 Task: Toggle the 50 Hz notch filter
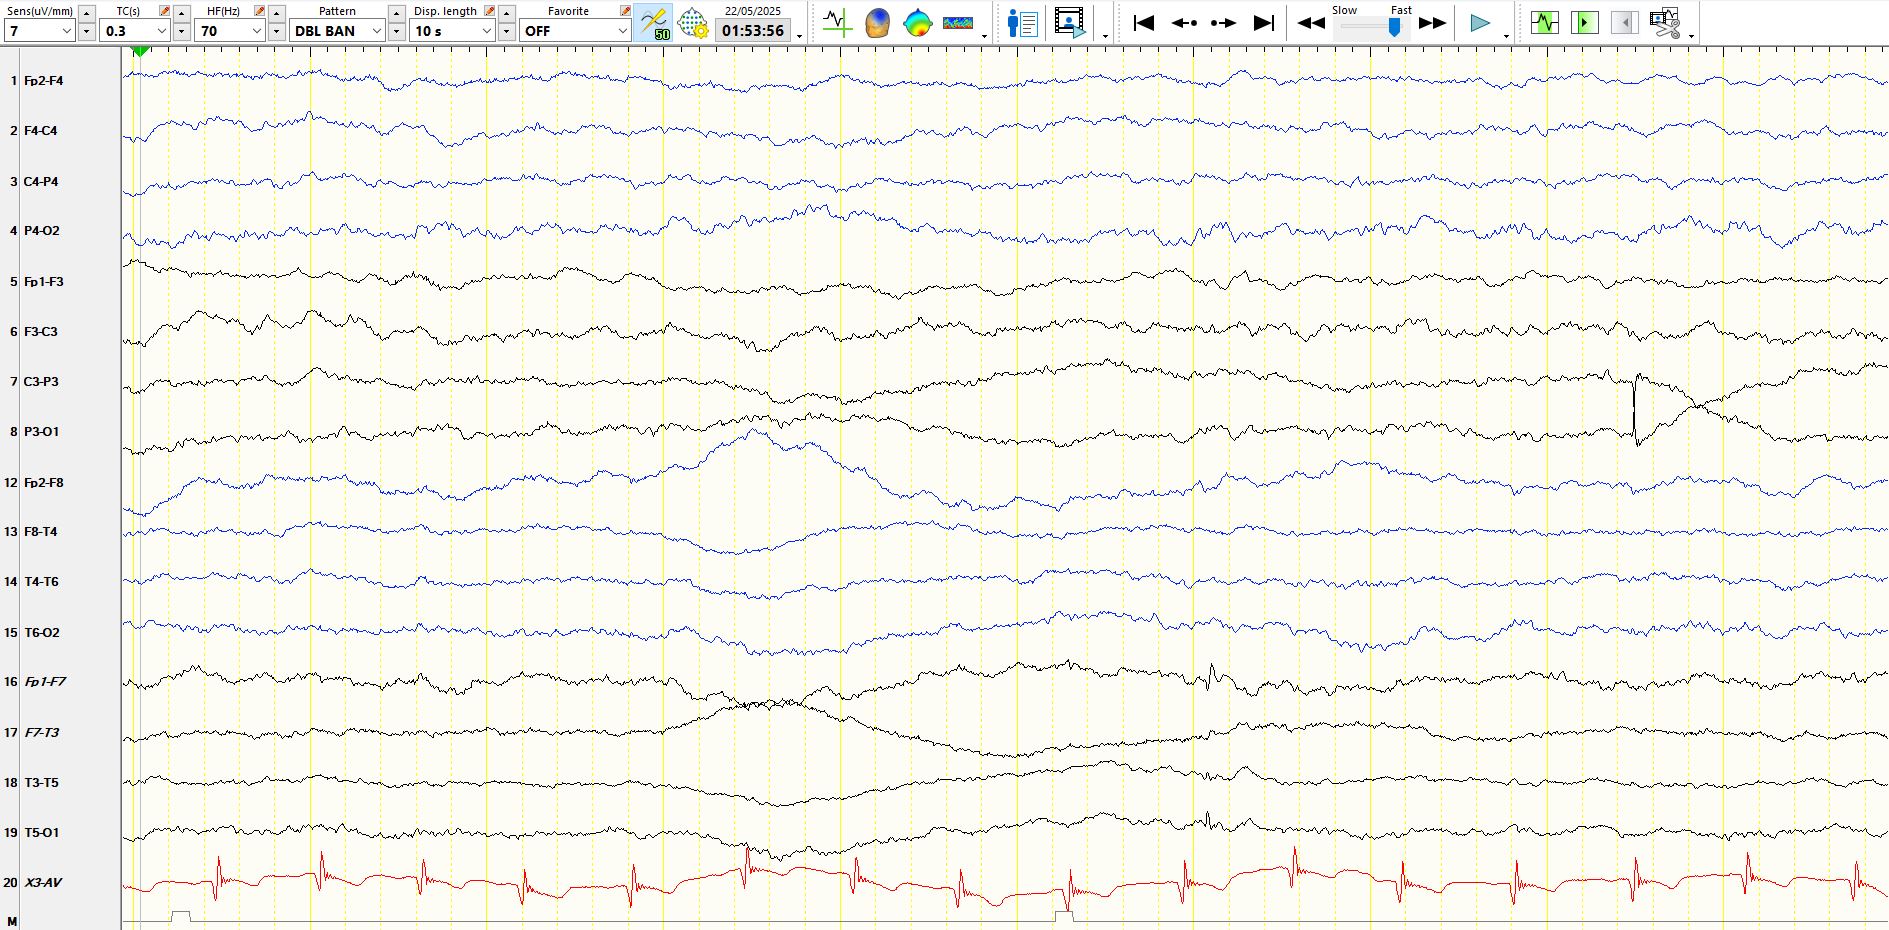coord(654,23)
